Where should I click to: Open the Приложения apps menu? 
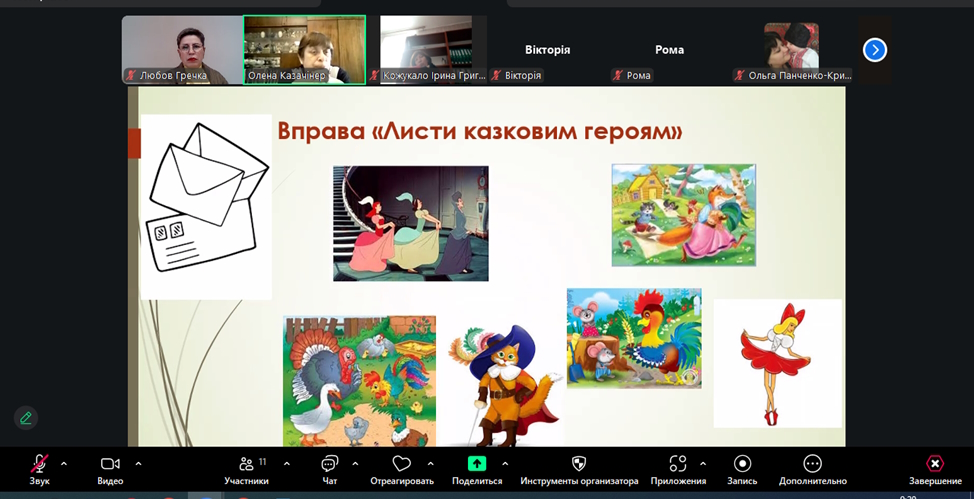point(678,464)
